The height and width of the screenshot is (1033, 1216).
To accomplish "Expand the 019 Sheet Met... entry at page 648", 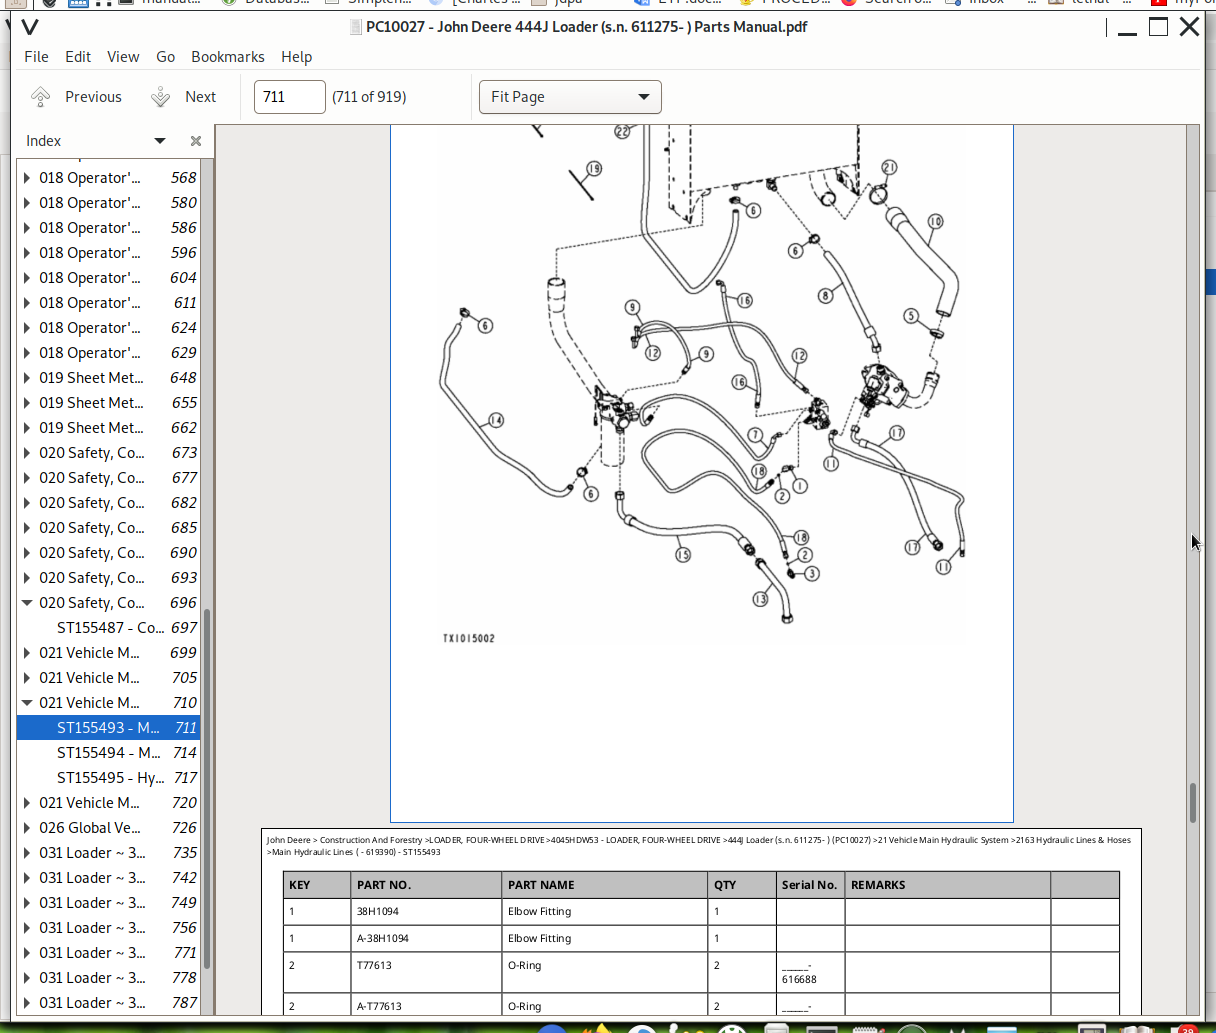I will coord(27,378).
